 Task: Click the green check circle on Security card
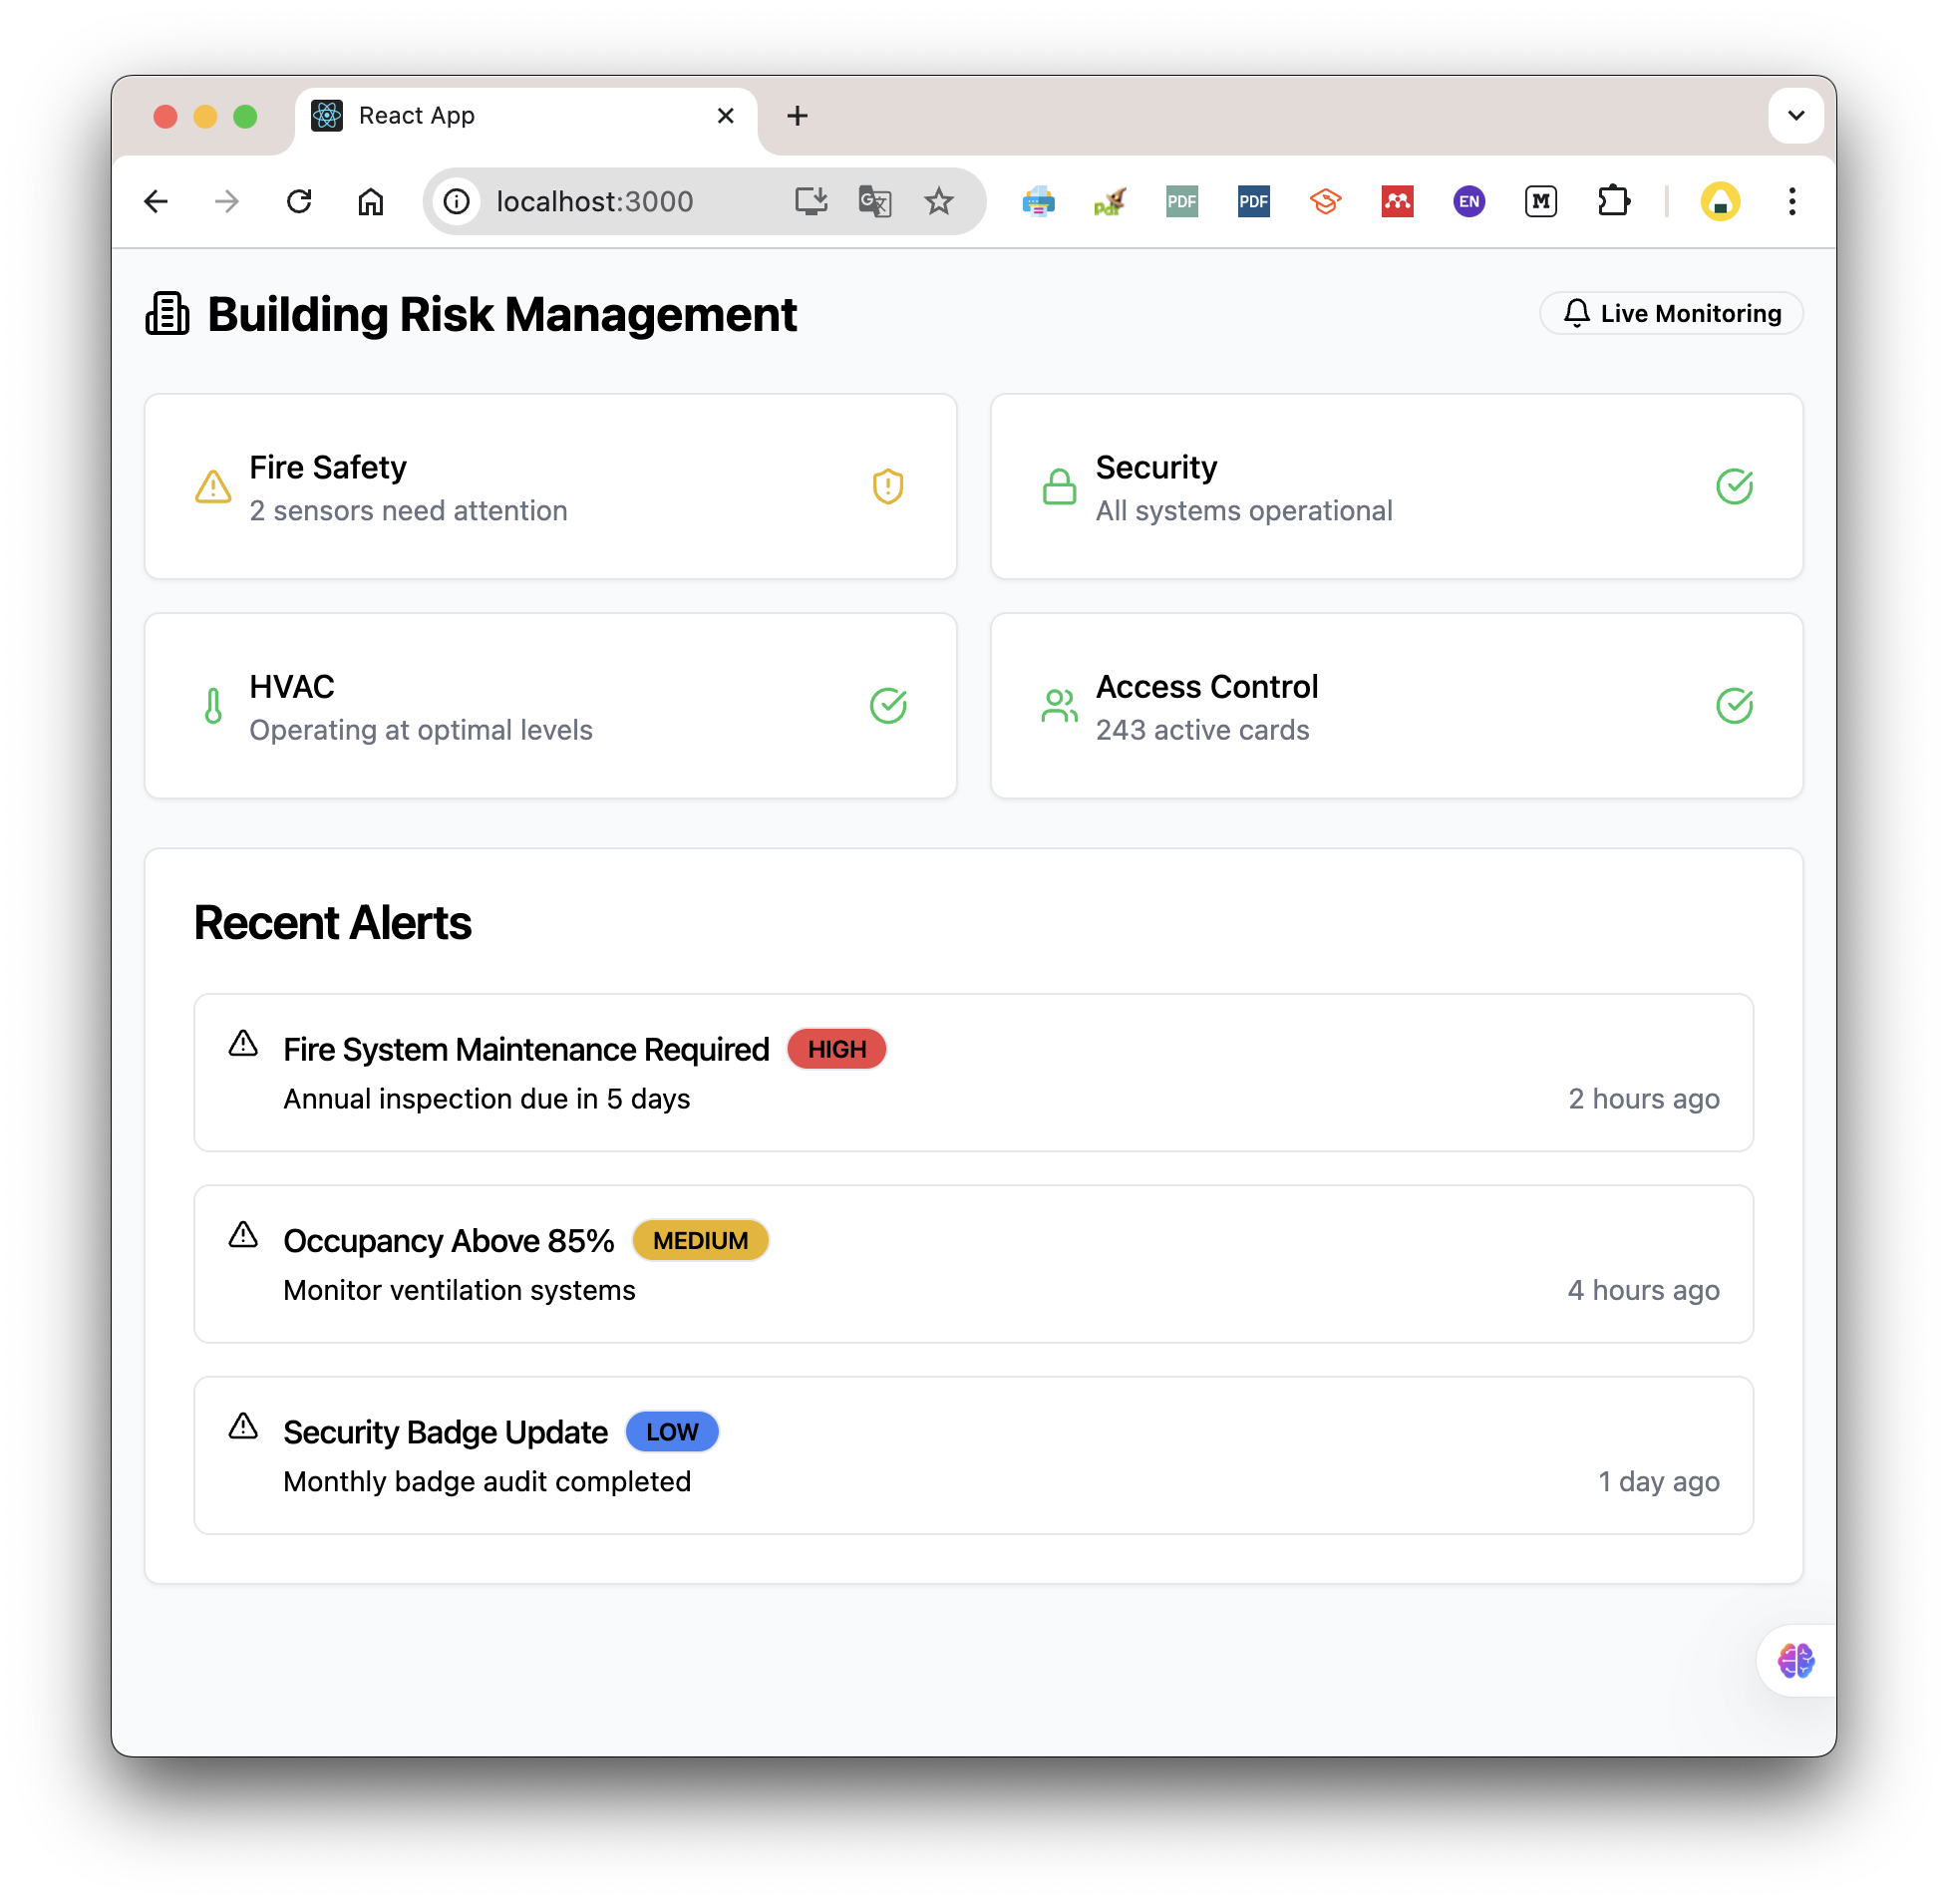pos(1734,487)
